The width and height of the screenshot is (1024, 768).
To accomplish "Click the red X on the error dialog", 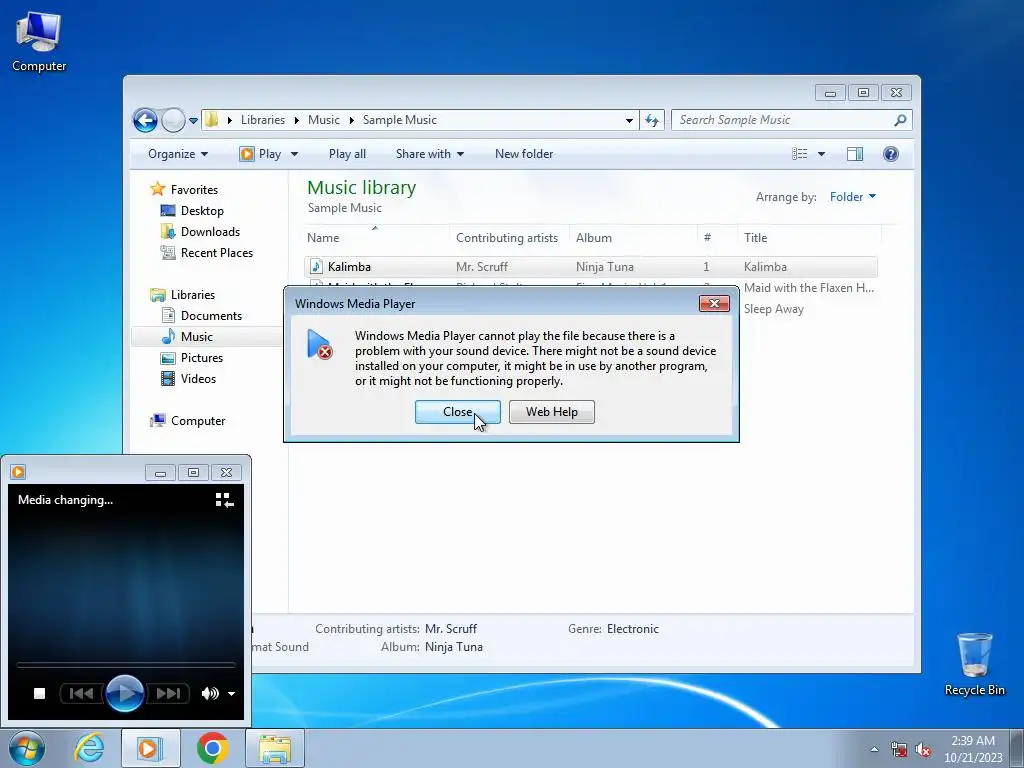I will pos(714,304).
